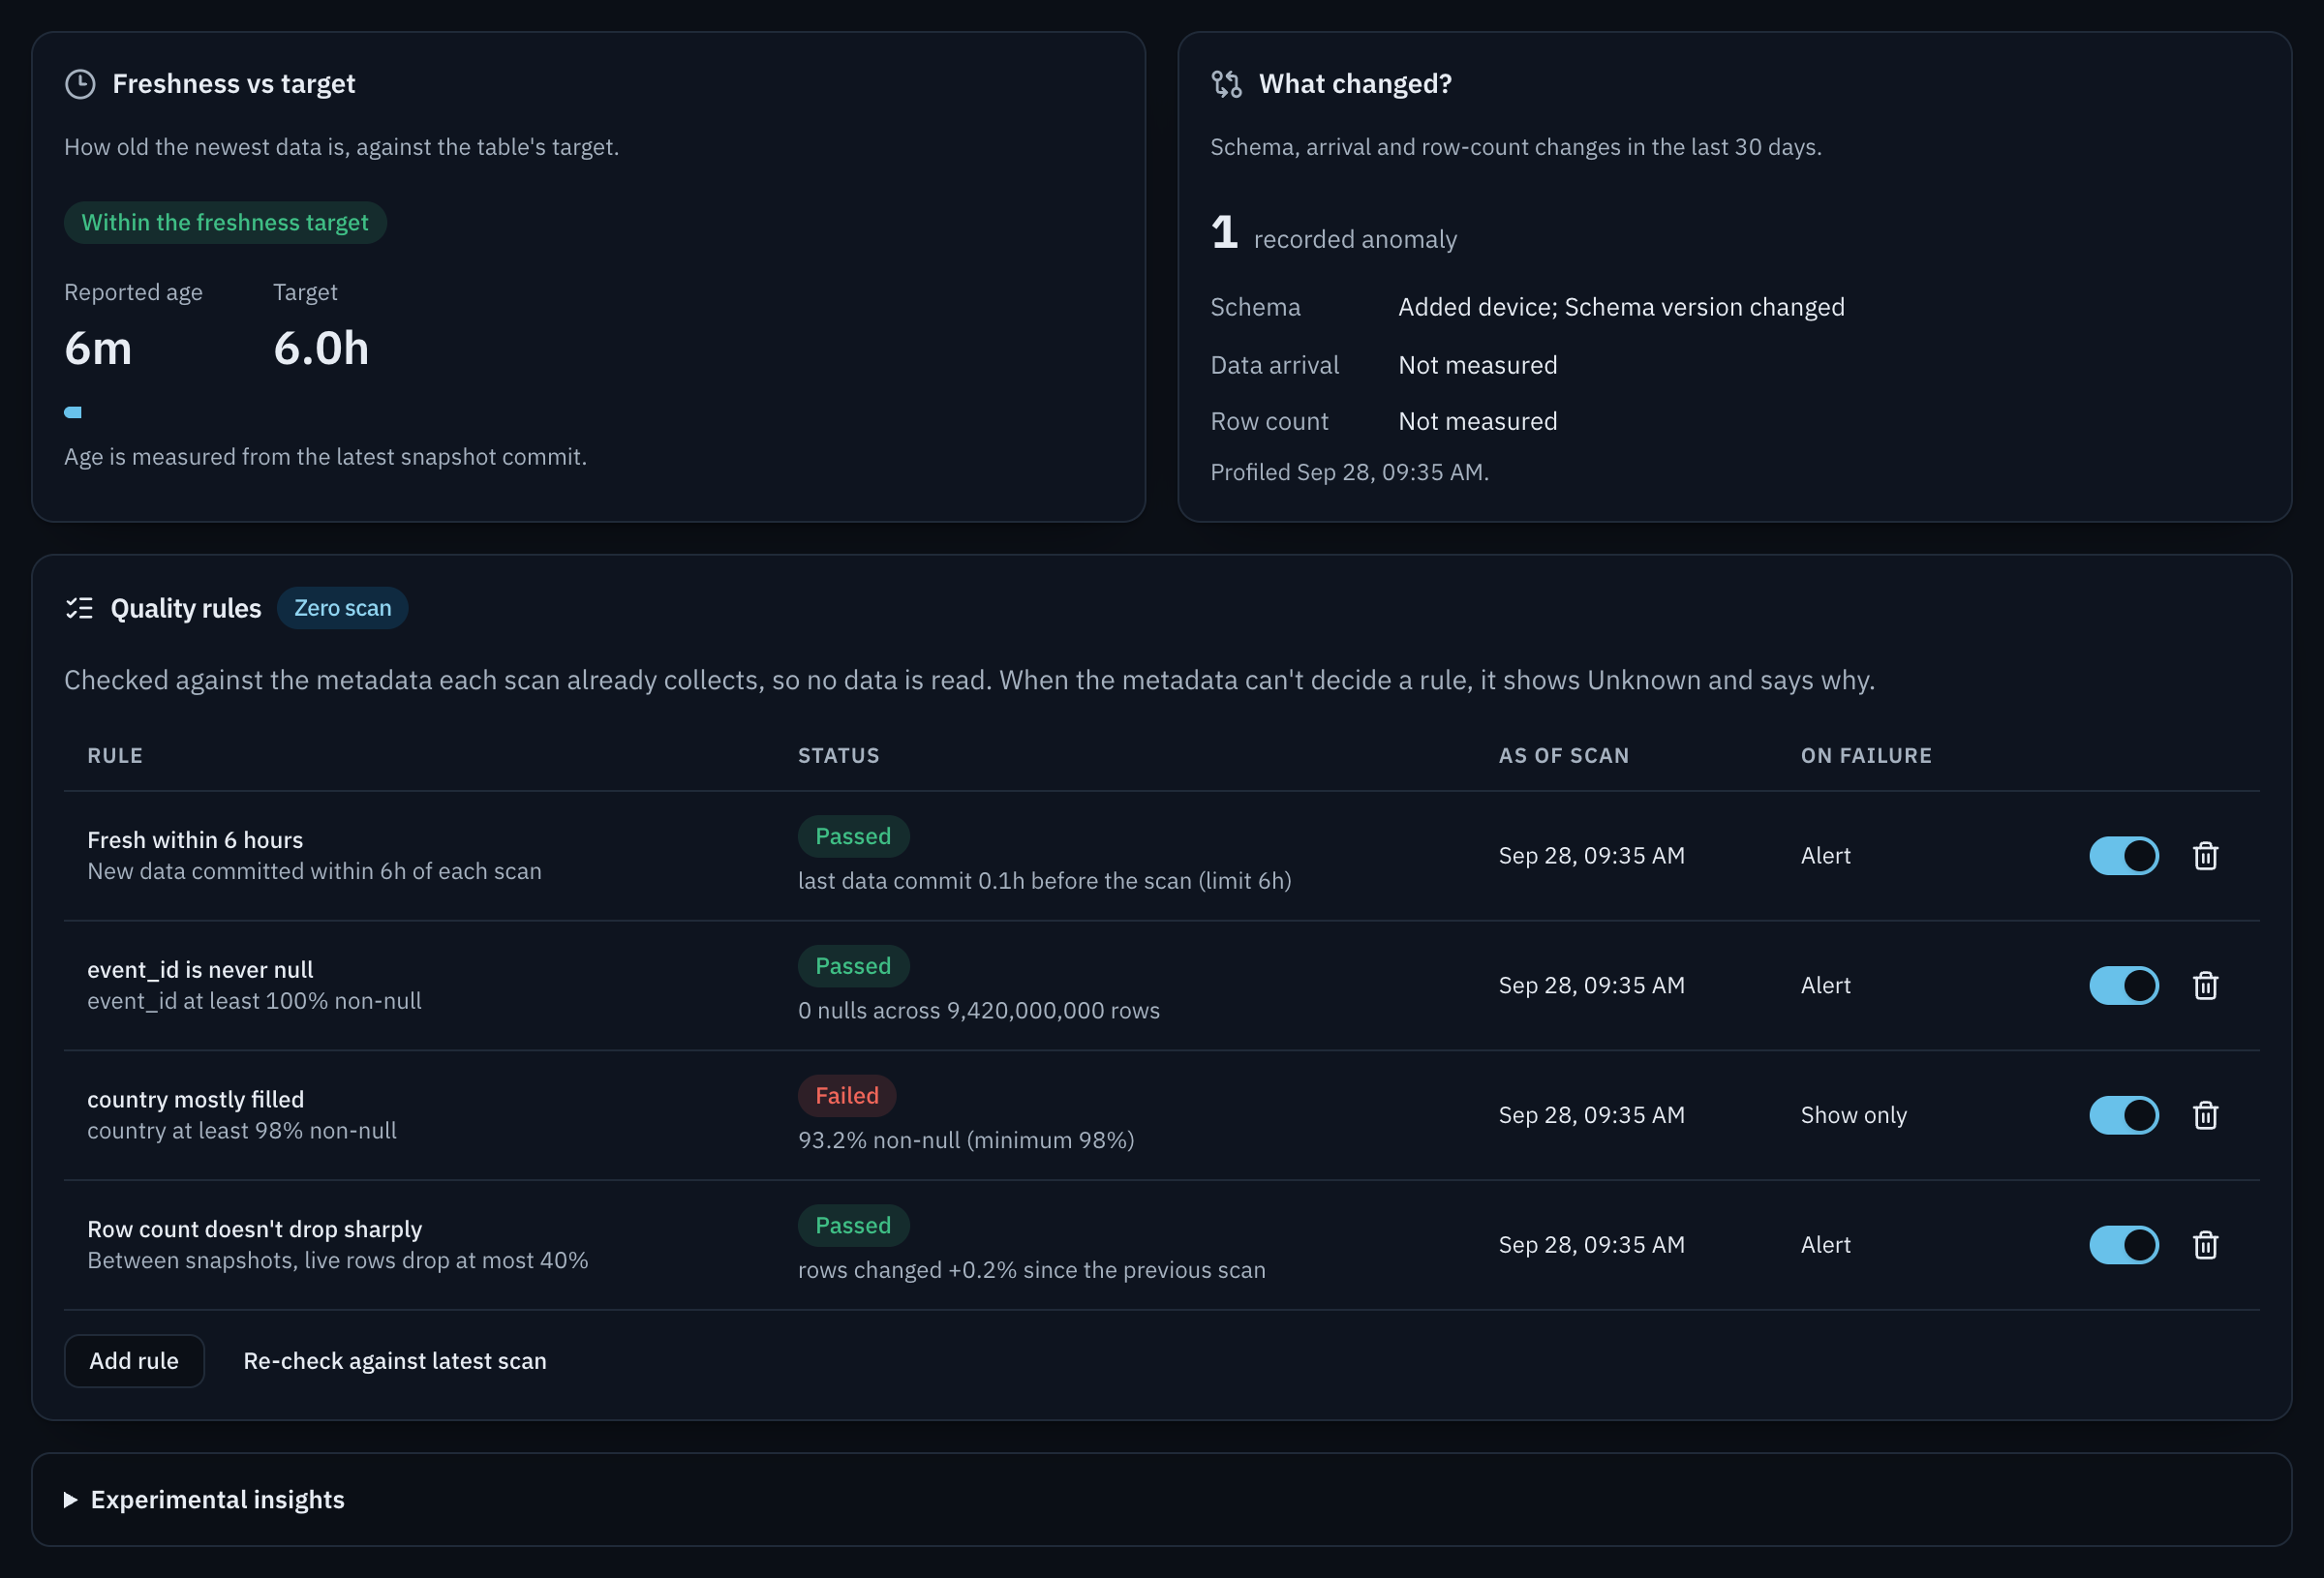This screenshot has height=1578, width=2324.
Task: Disable the Fresh within 6 hours rule toggle
Action: (2124, 856)
